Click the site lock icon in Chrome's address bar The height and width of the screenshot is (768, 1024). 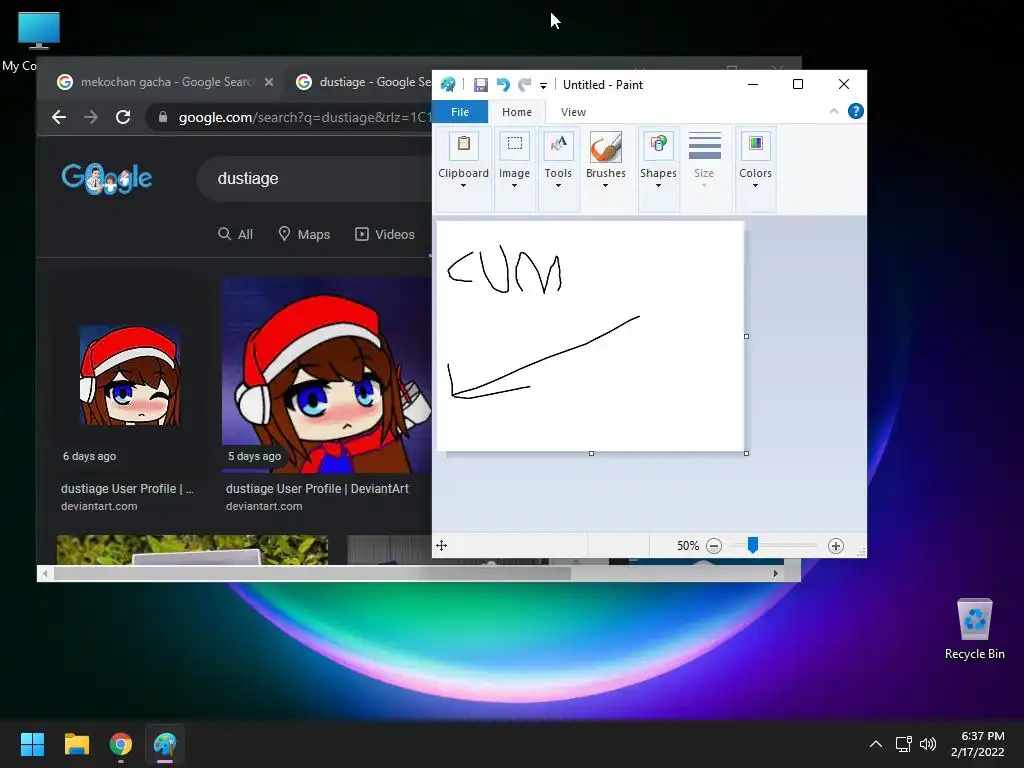click(x=163, y=117)
